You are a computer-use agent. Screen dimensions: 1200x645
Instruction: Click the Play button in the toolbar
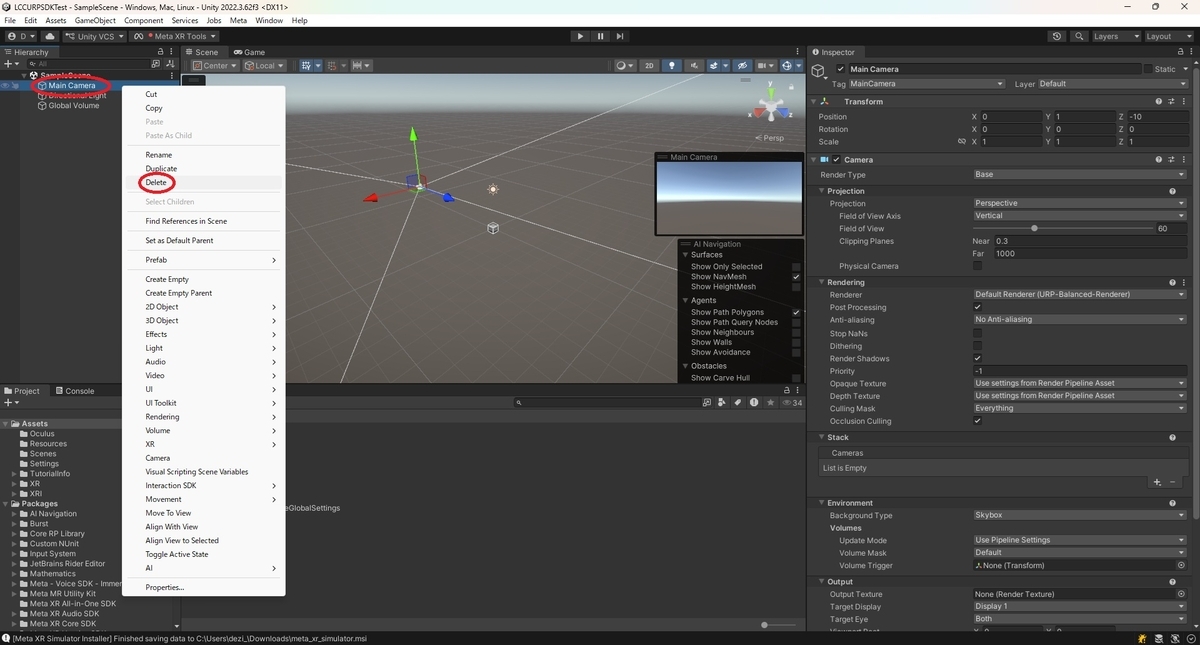(580, 36)
